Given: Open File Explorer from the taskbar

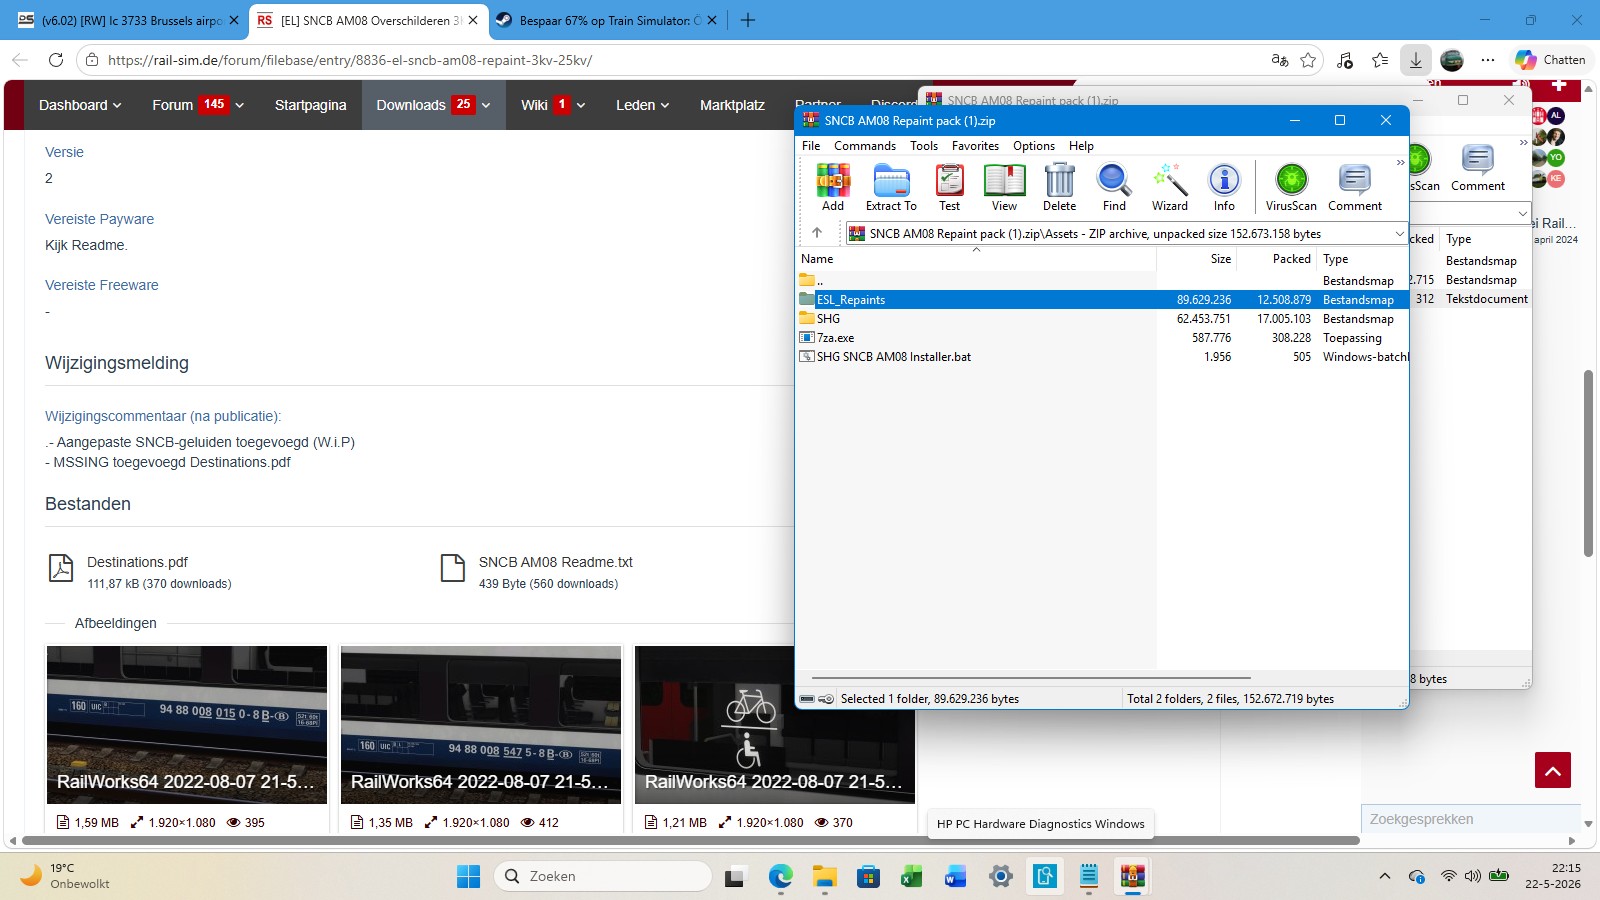Looking at the screenshot, I should tap(824, 877).
